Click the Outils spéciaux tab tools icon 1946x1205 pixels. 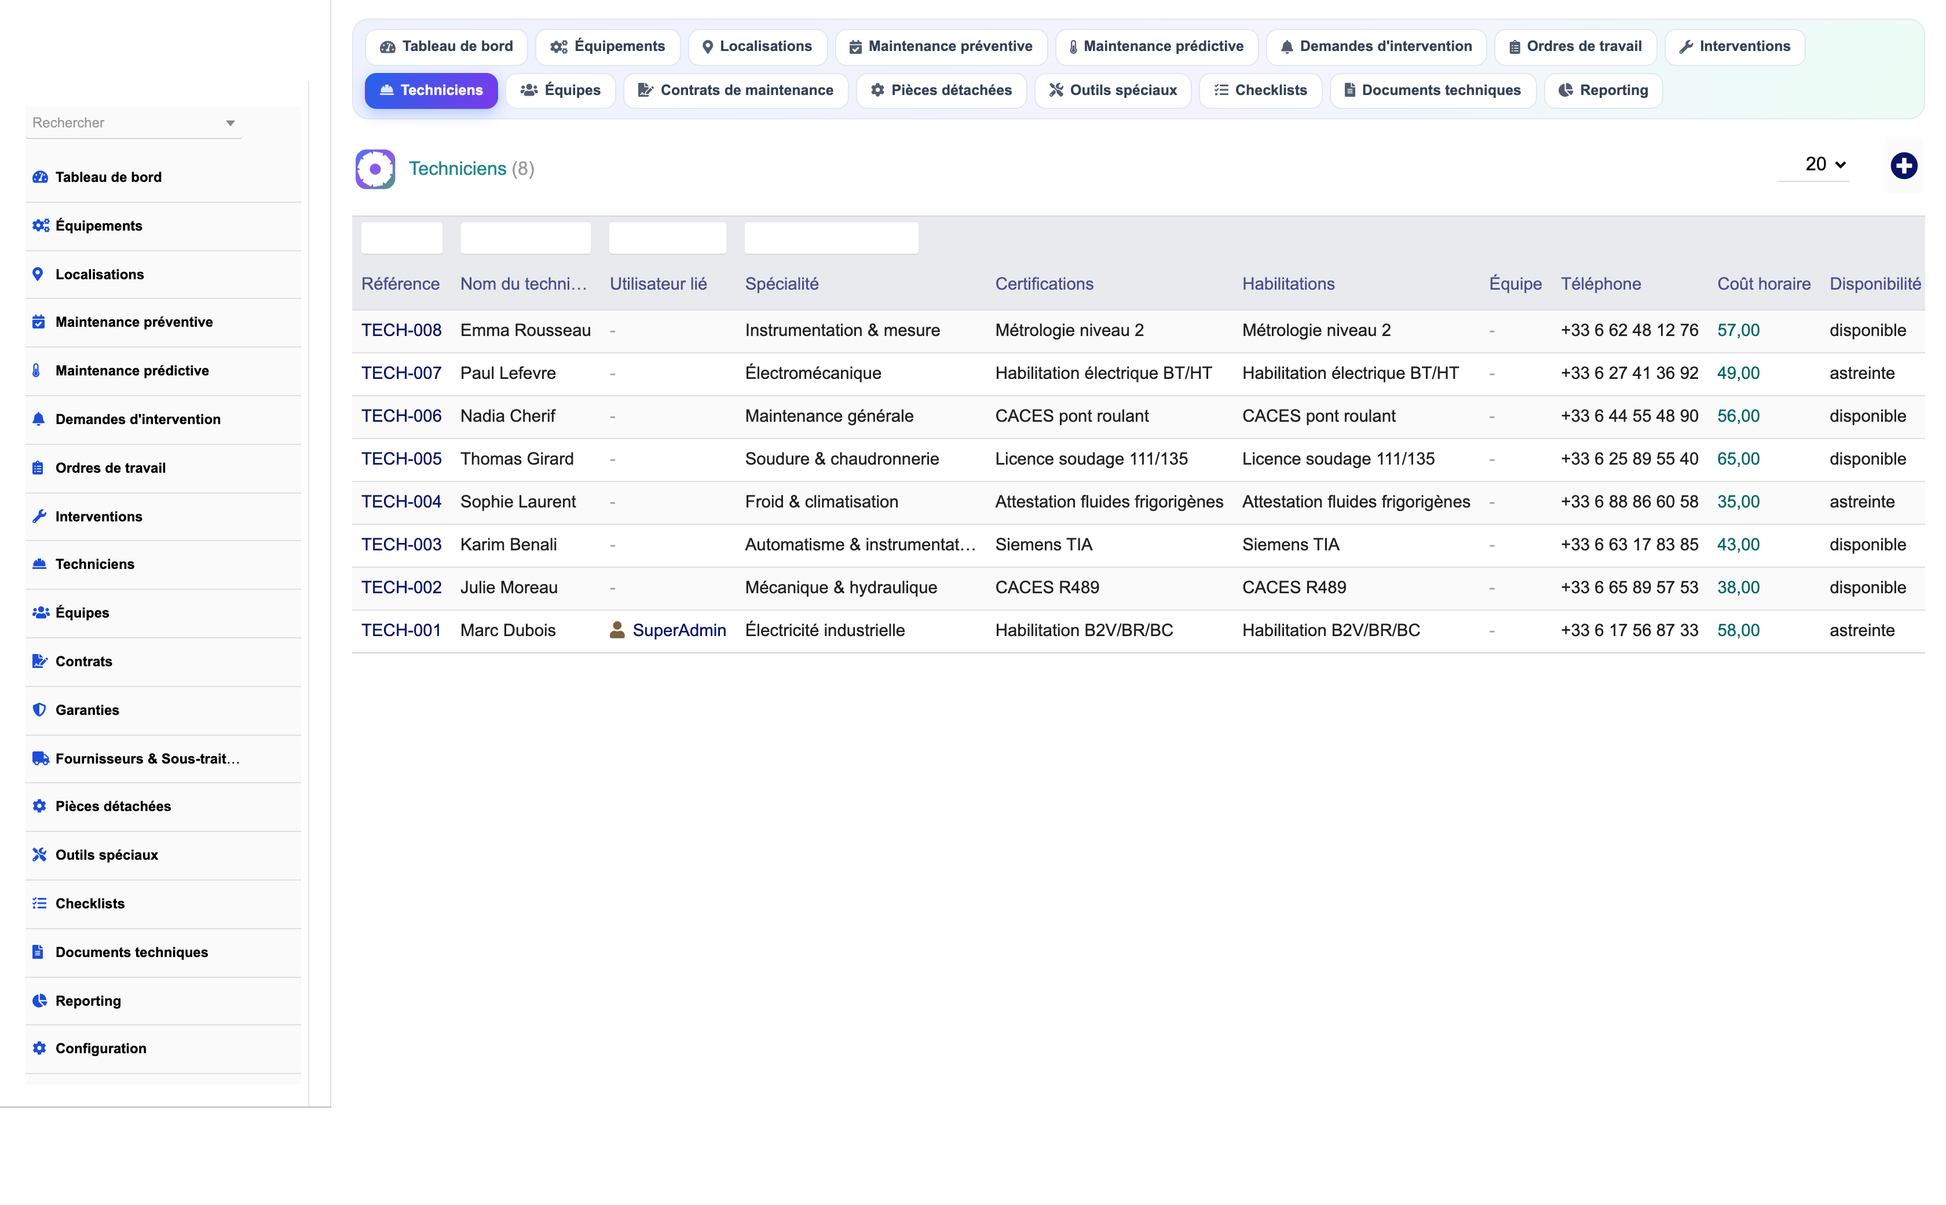point(1056,90)
